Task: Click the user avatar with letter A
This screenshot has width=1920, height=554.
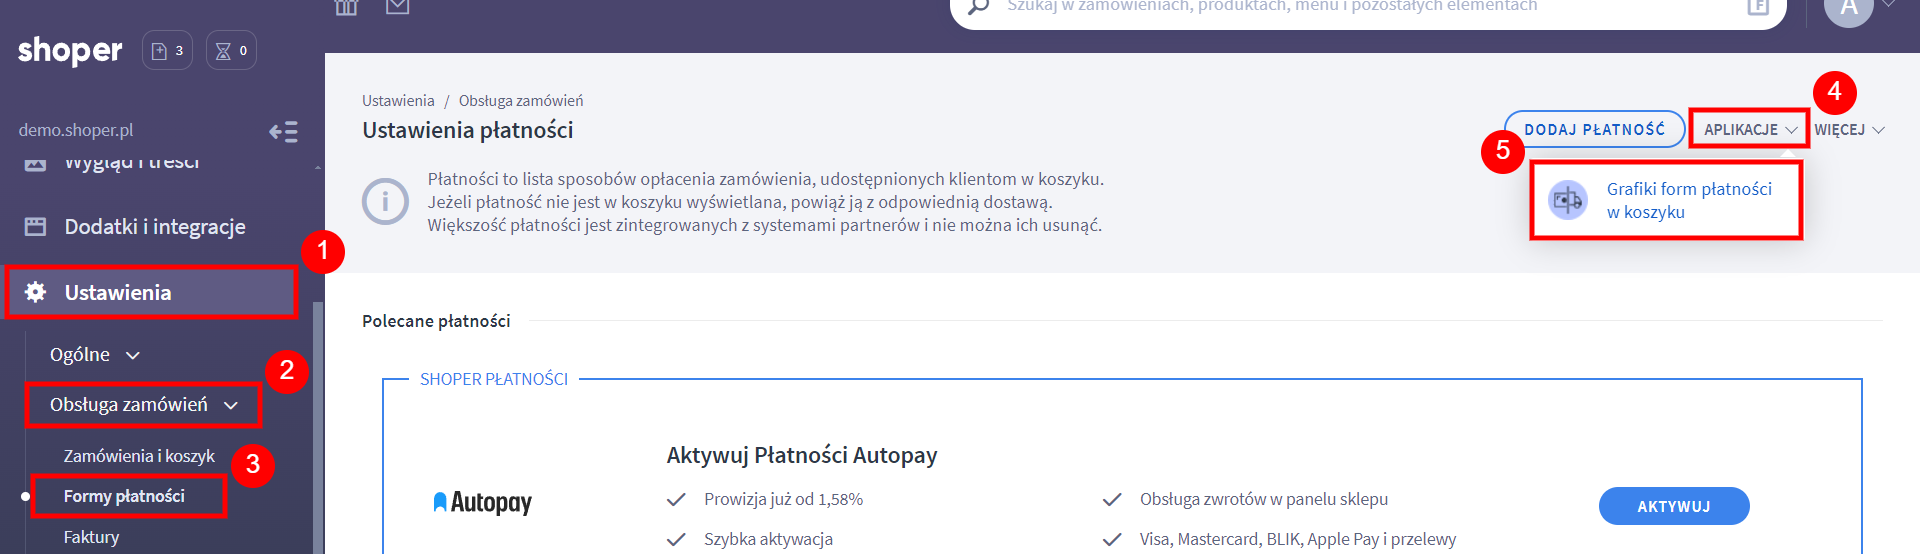Action: tap(1848, 9)
